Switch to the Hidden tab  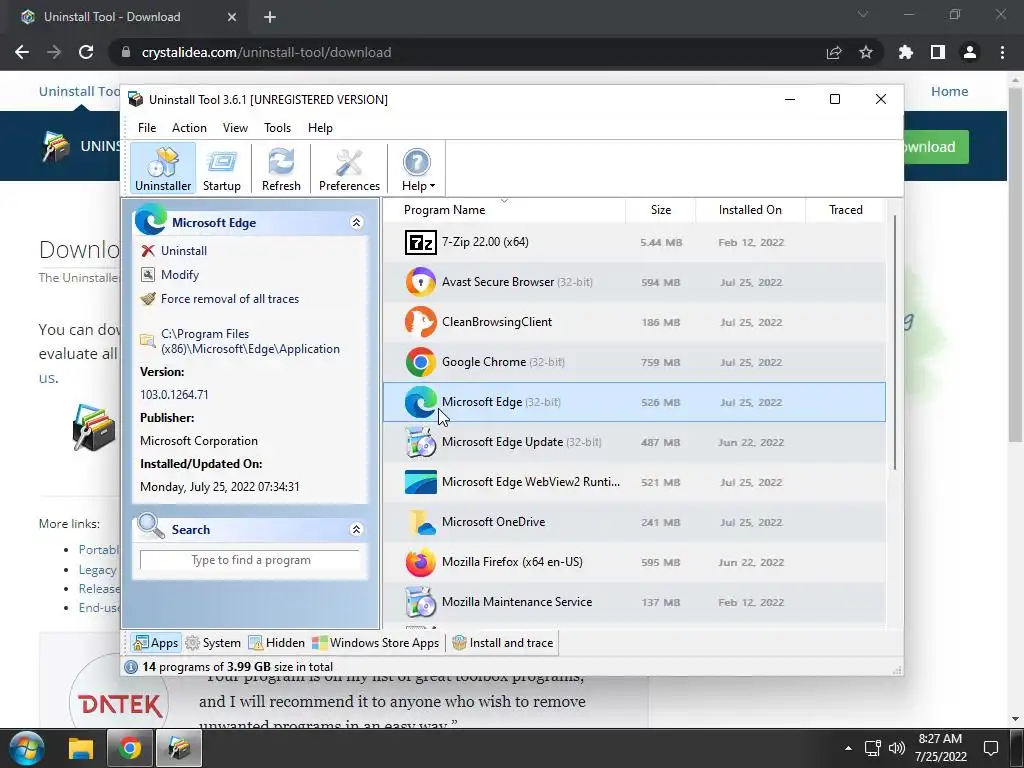tap(277, 643)
